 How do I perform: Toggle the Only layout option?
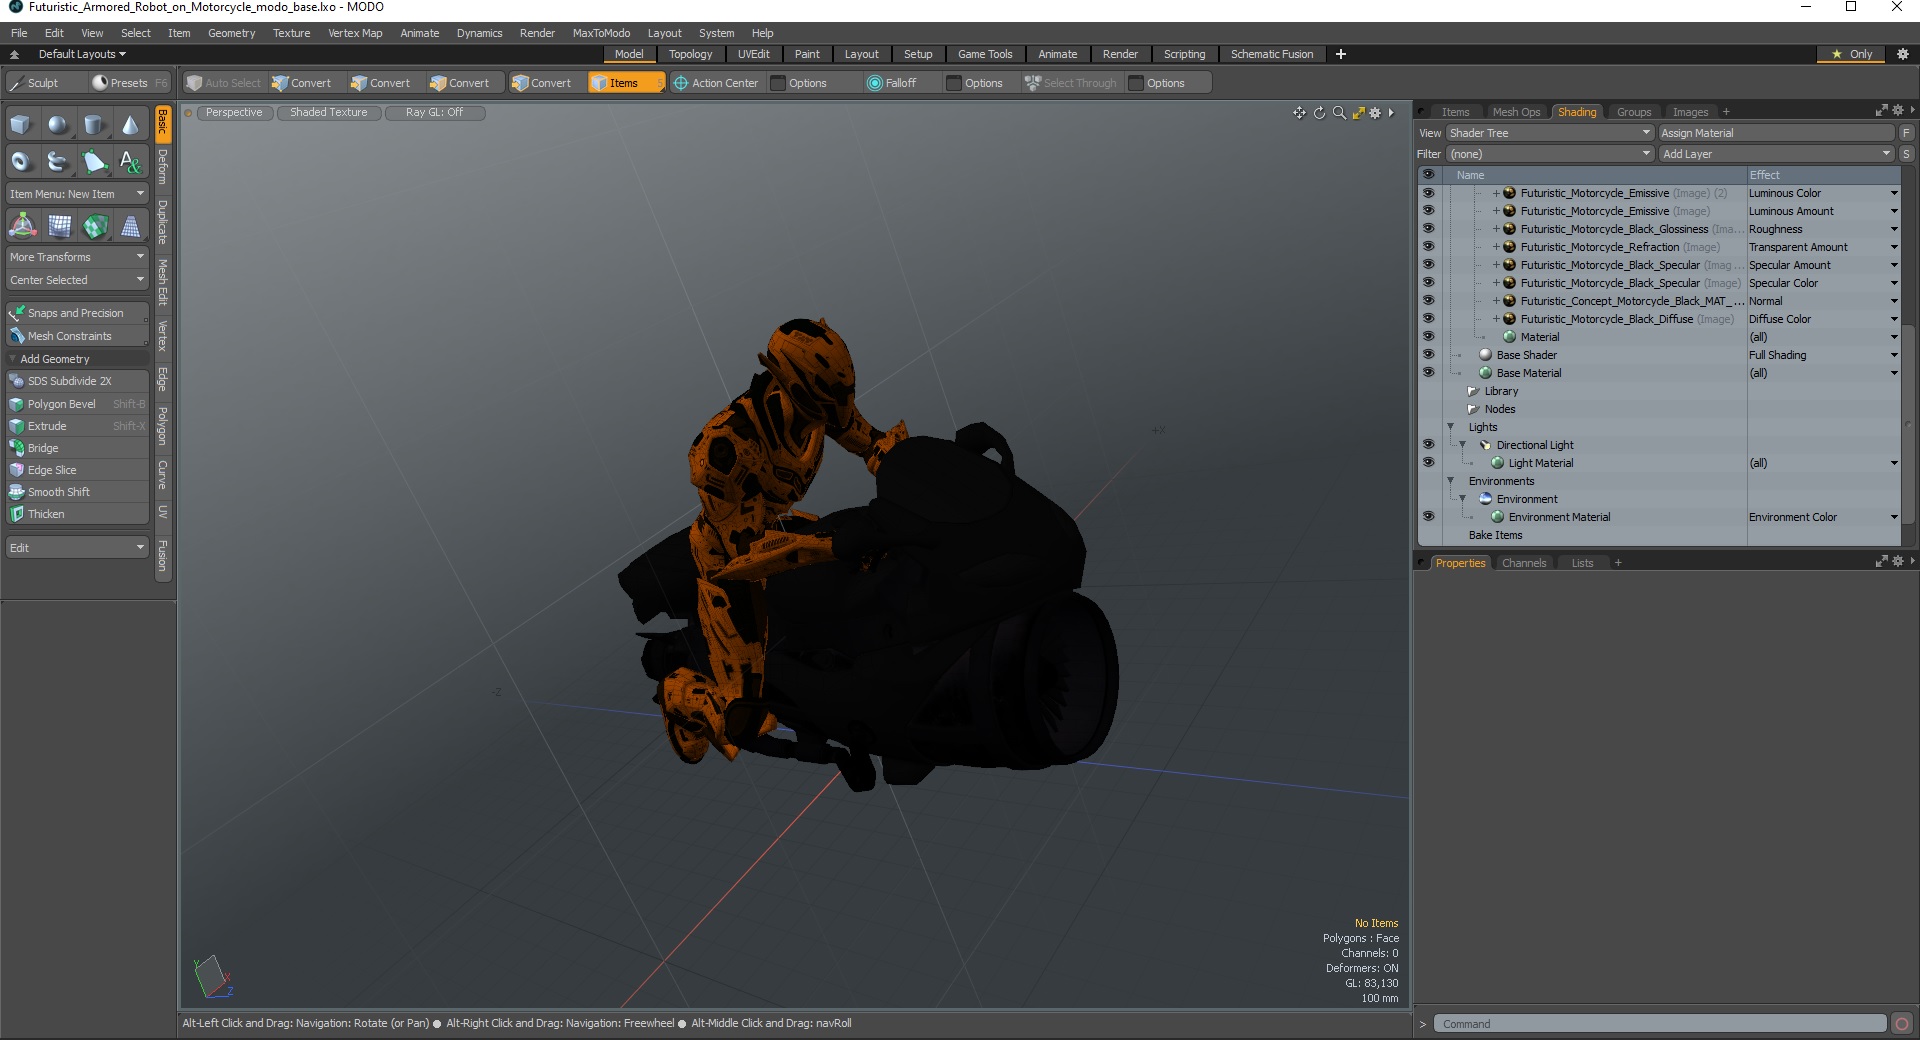[1852, 54]
